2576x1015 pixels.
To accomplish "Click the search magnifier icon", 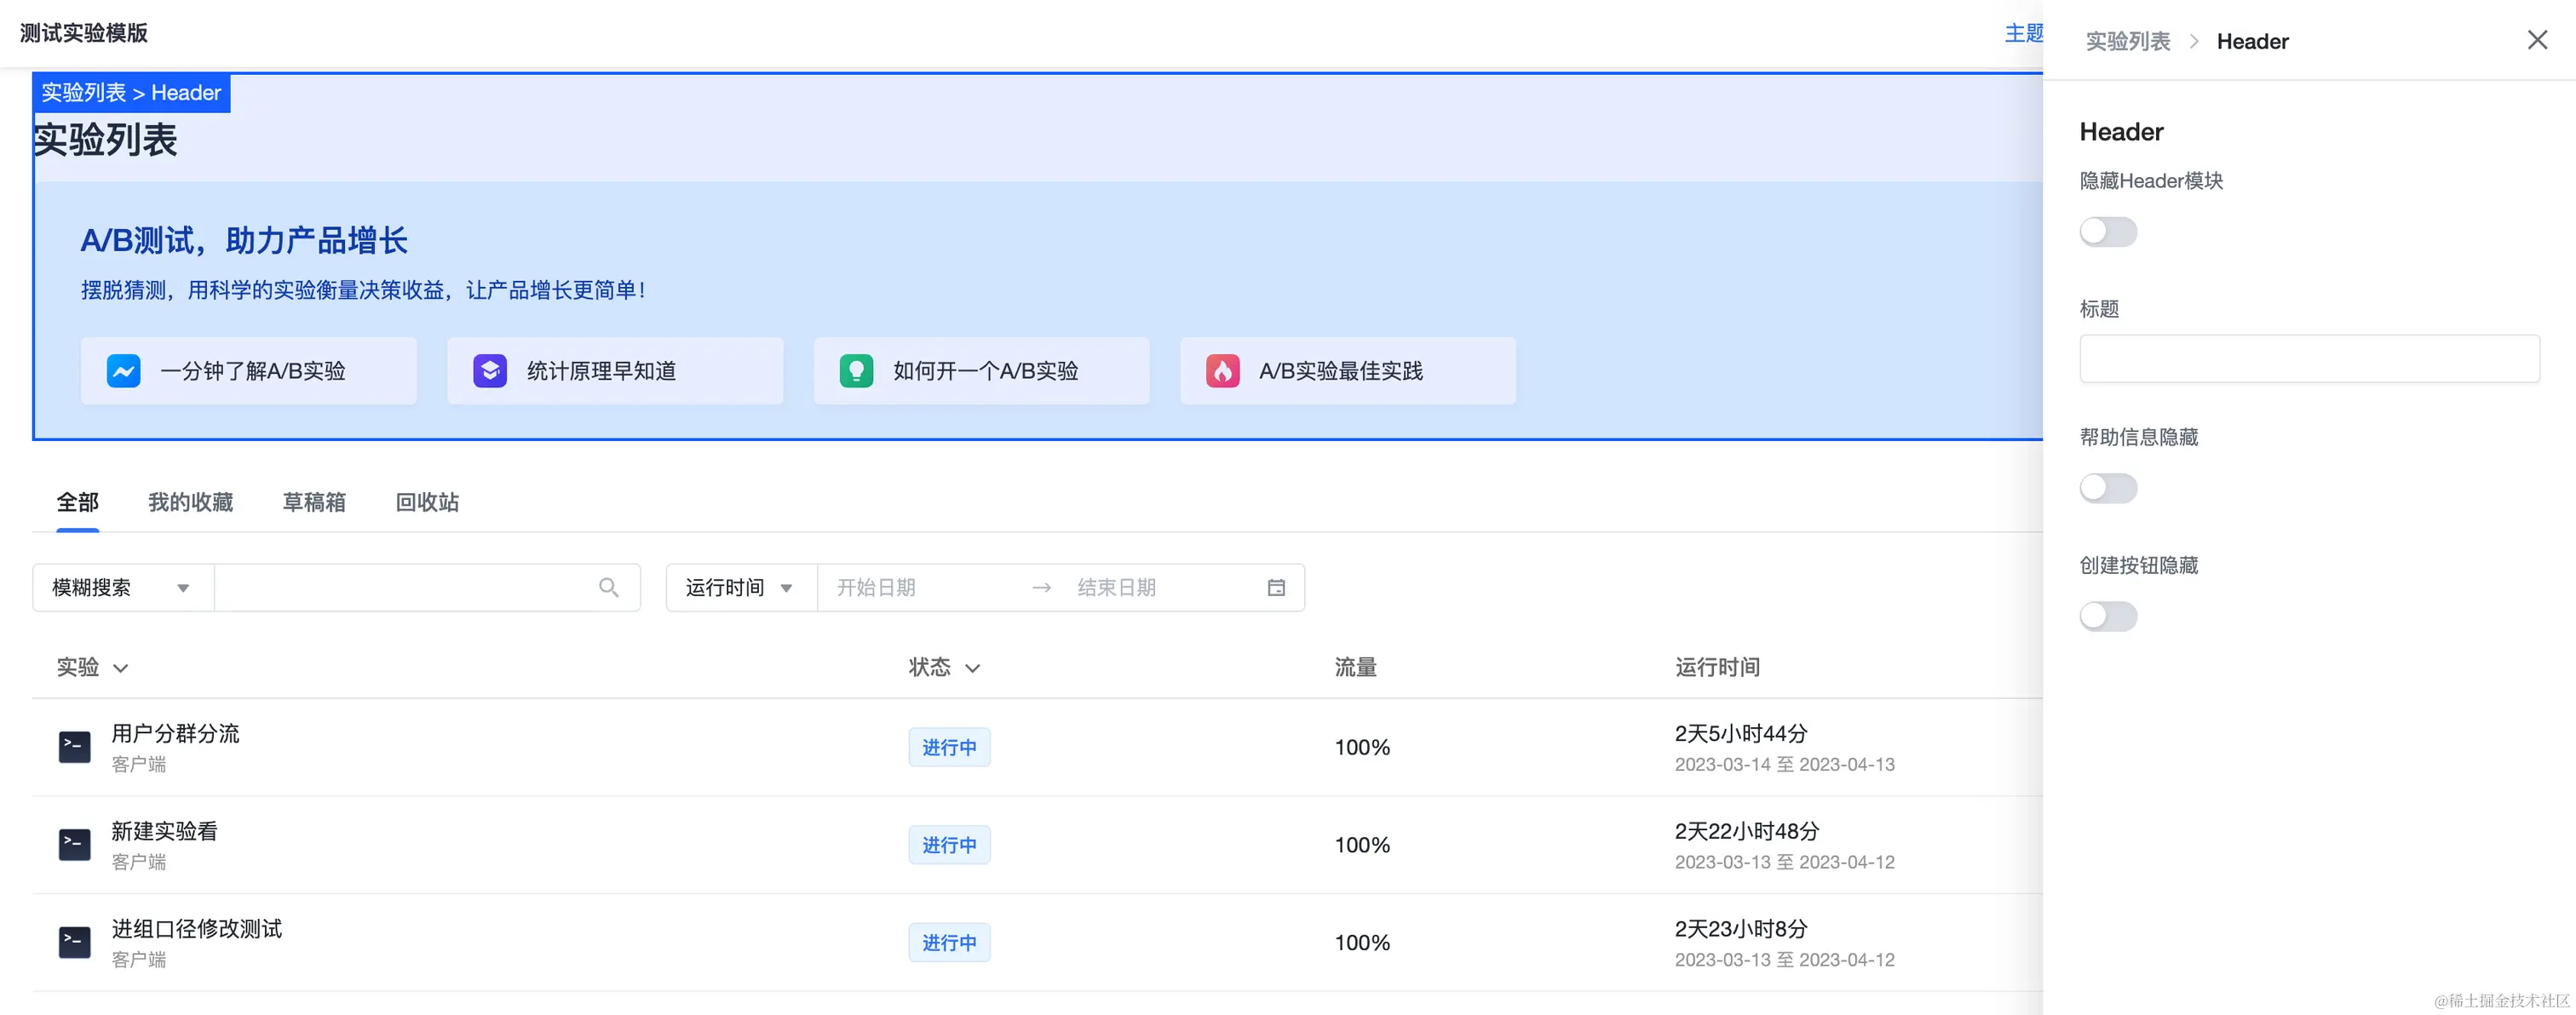I will (608, 588).
